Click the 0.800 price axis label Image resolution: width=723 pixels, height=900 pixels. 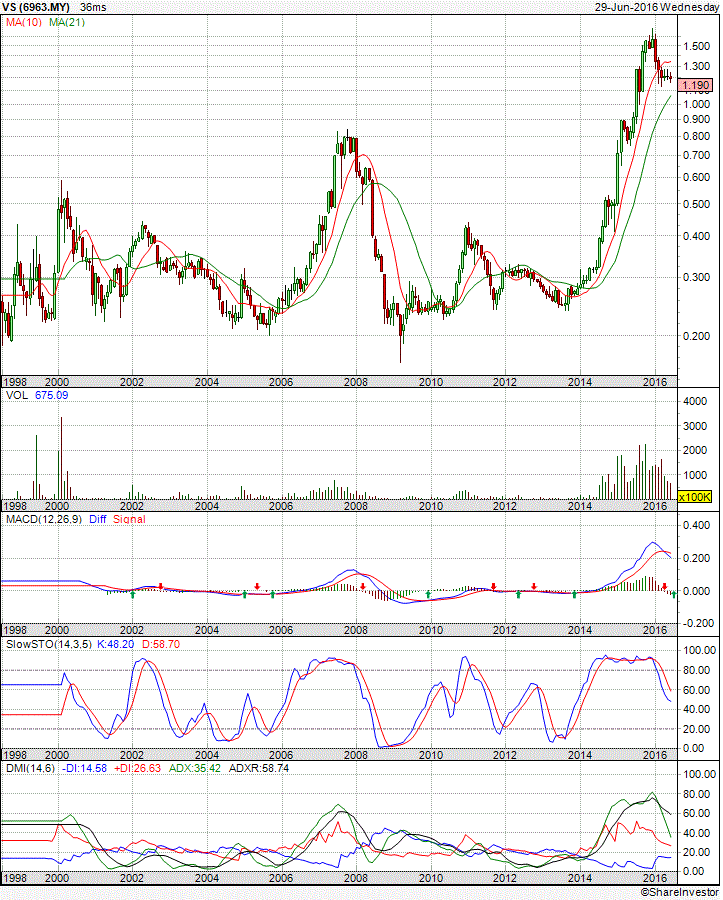(x=697, y=136)
